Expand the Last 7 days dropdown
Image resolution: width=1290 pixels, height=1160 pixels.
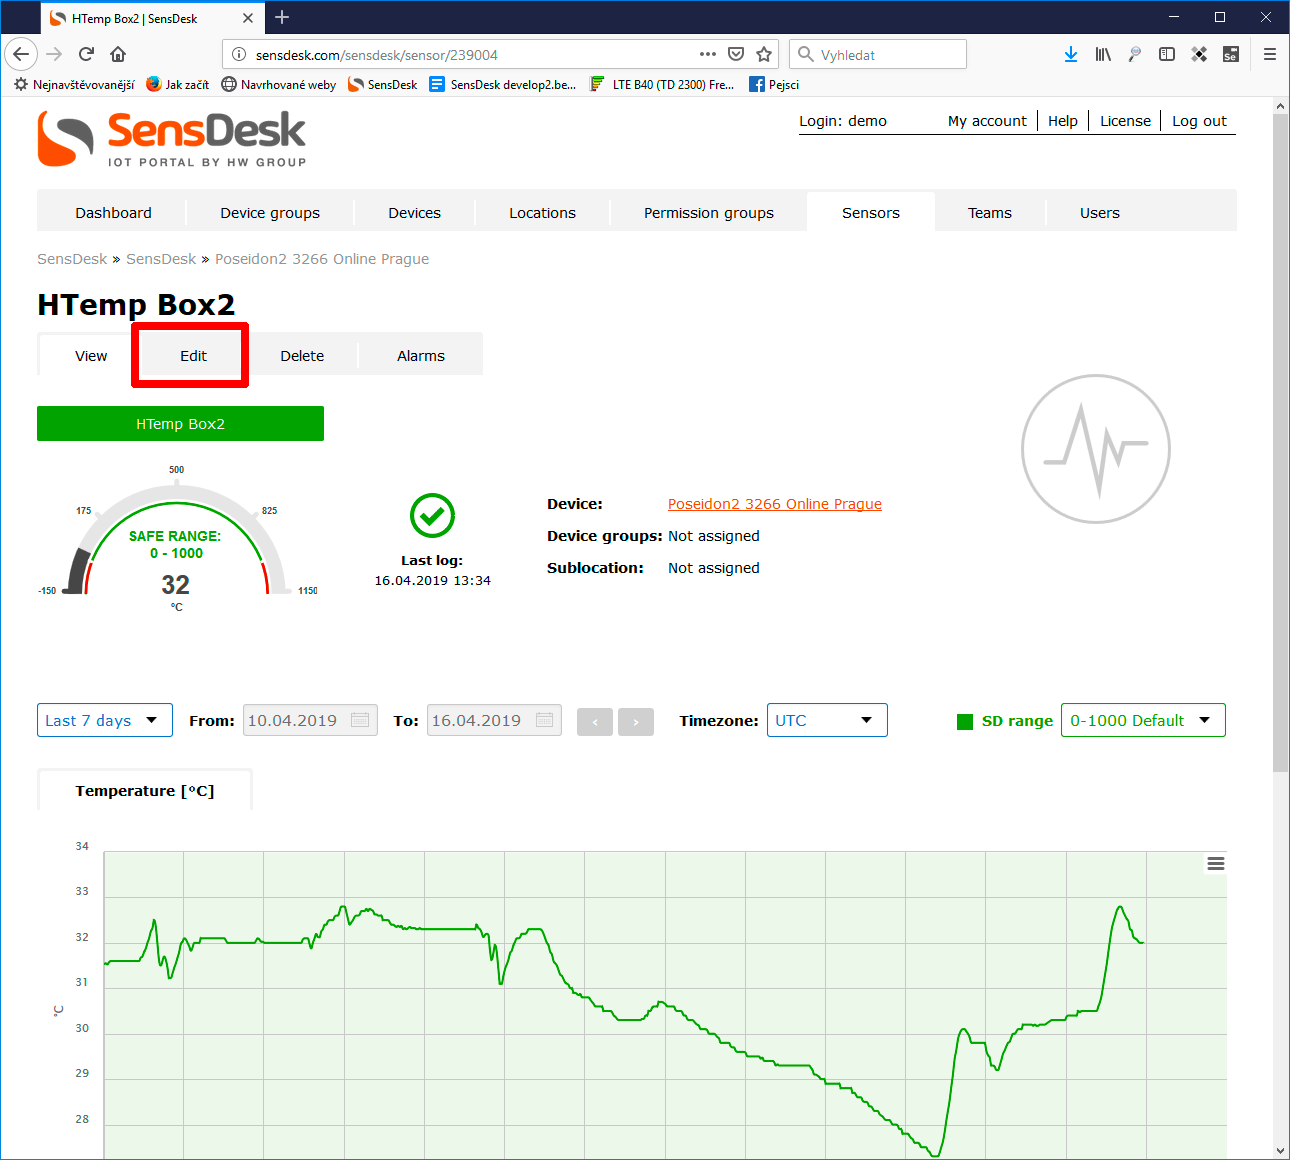[x=105, y=720]
